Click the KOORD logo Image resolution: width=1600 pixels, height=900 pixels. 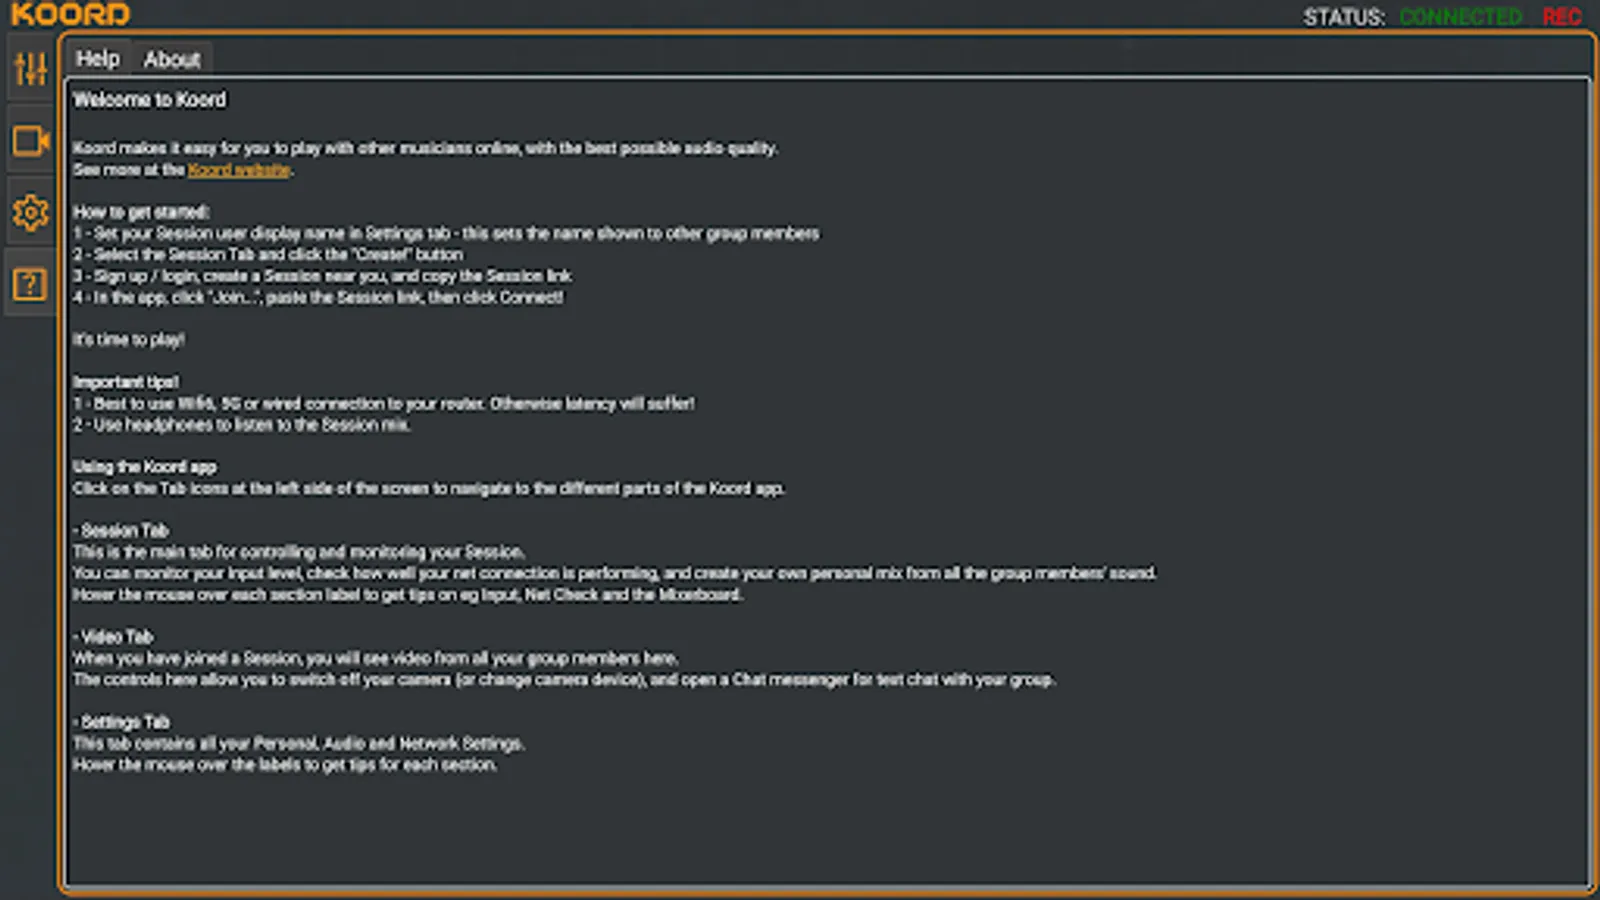coord(70,14)
